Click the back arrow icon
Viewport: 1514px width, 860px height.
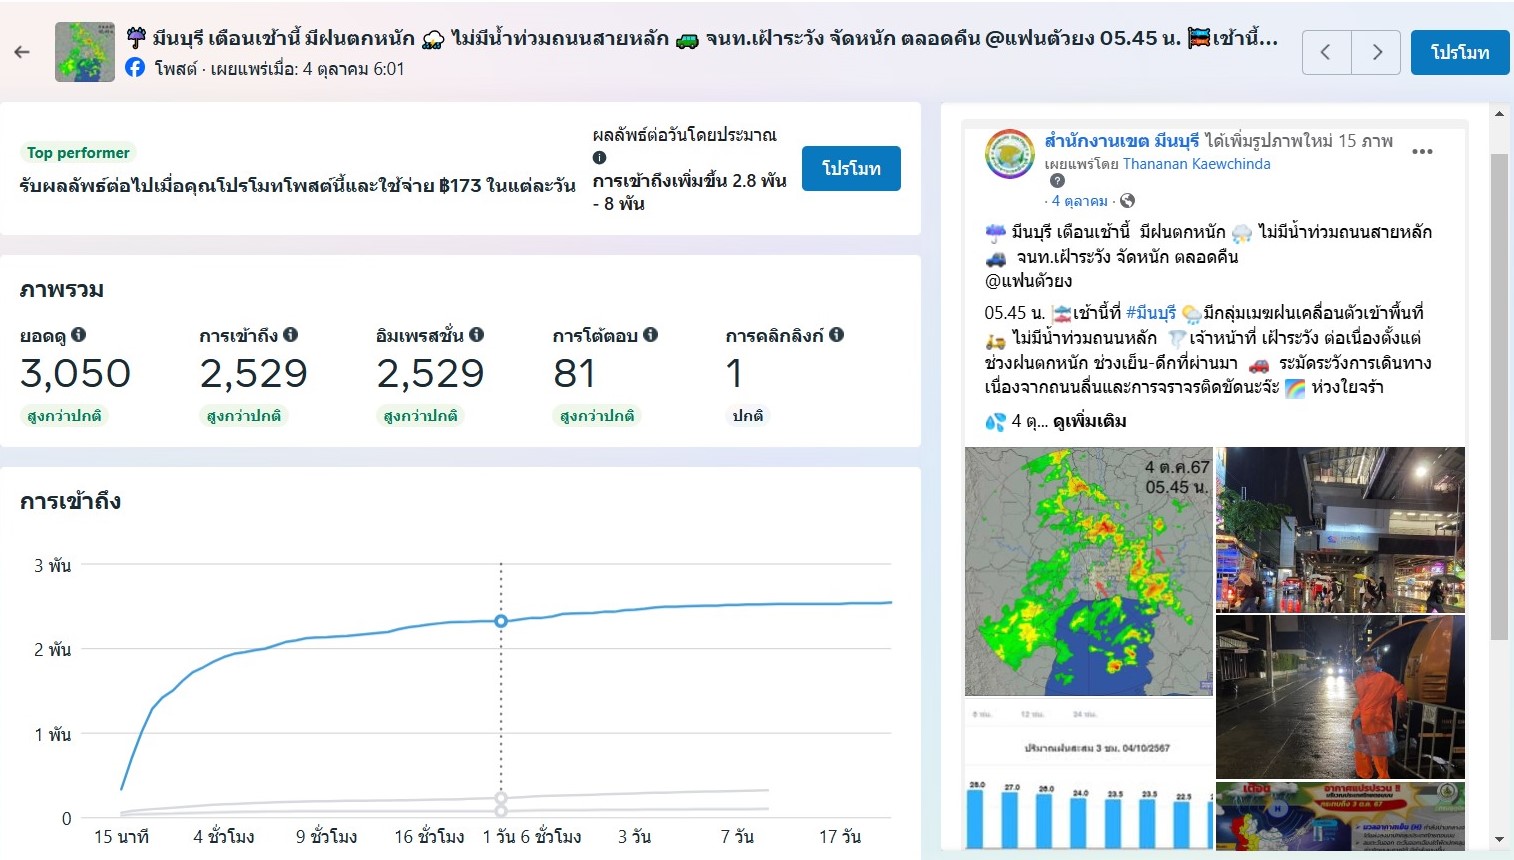22,52
